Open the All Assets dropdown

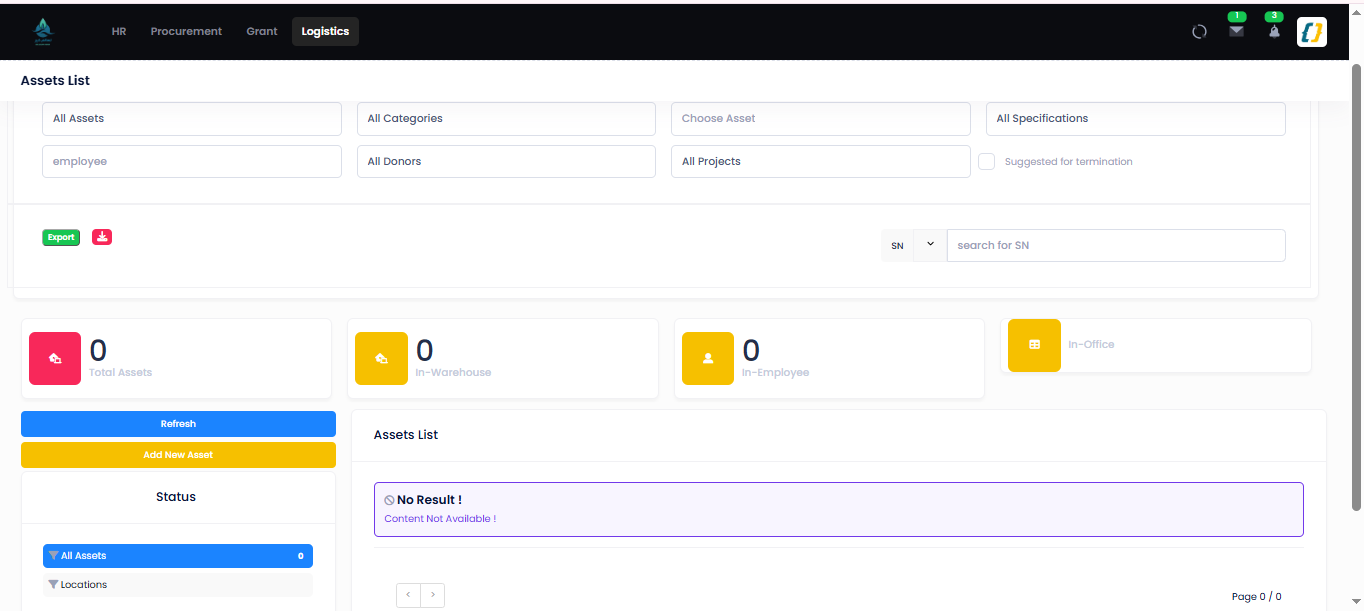[x=192, y=118]
